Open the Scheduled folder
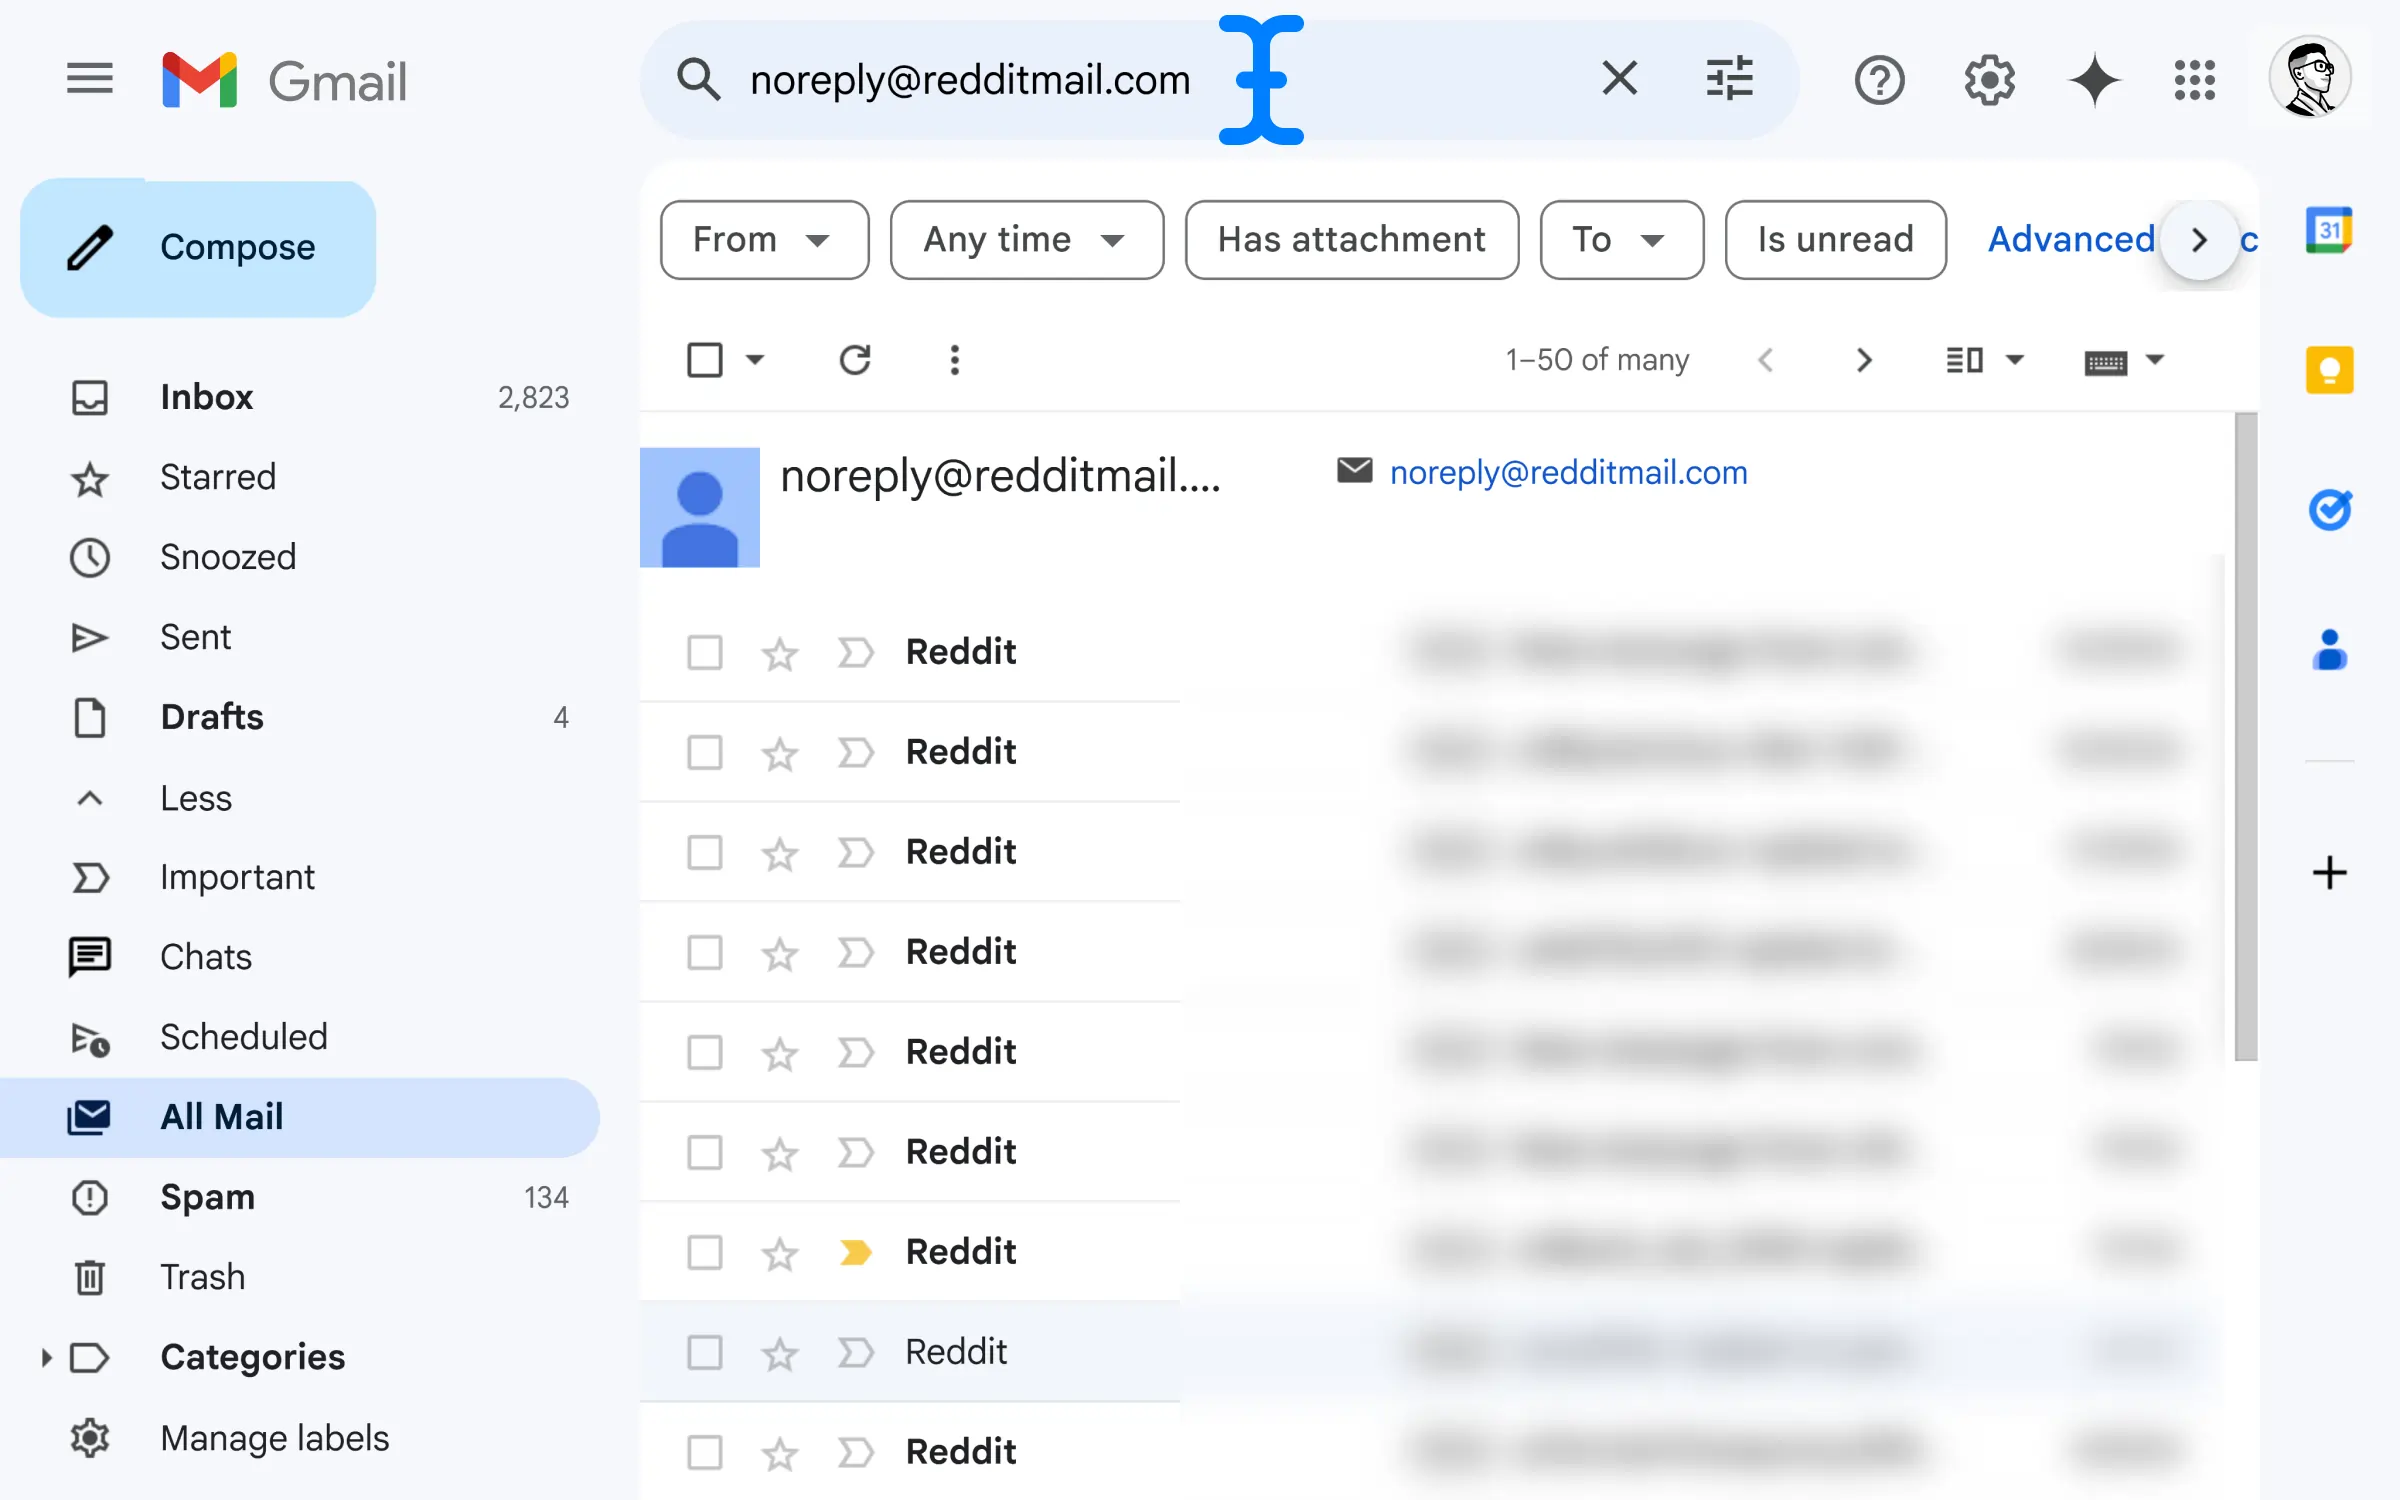 [300, 1037]
